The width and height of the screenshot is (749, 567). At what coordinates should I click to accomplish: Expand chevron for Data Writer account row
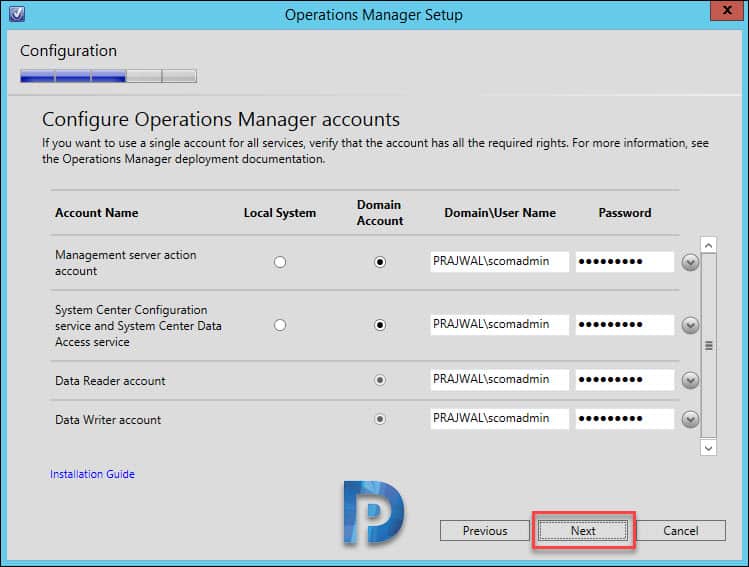point(690,419)
